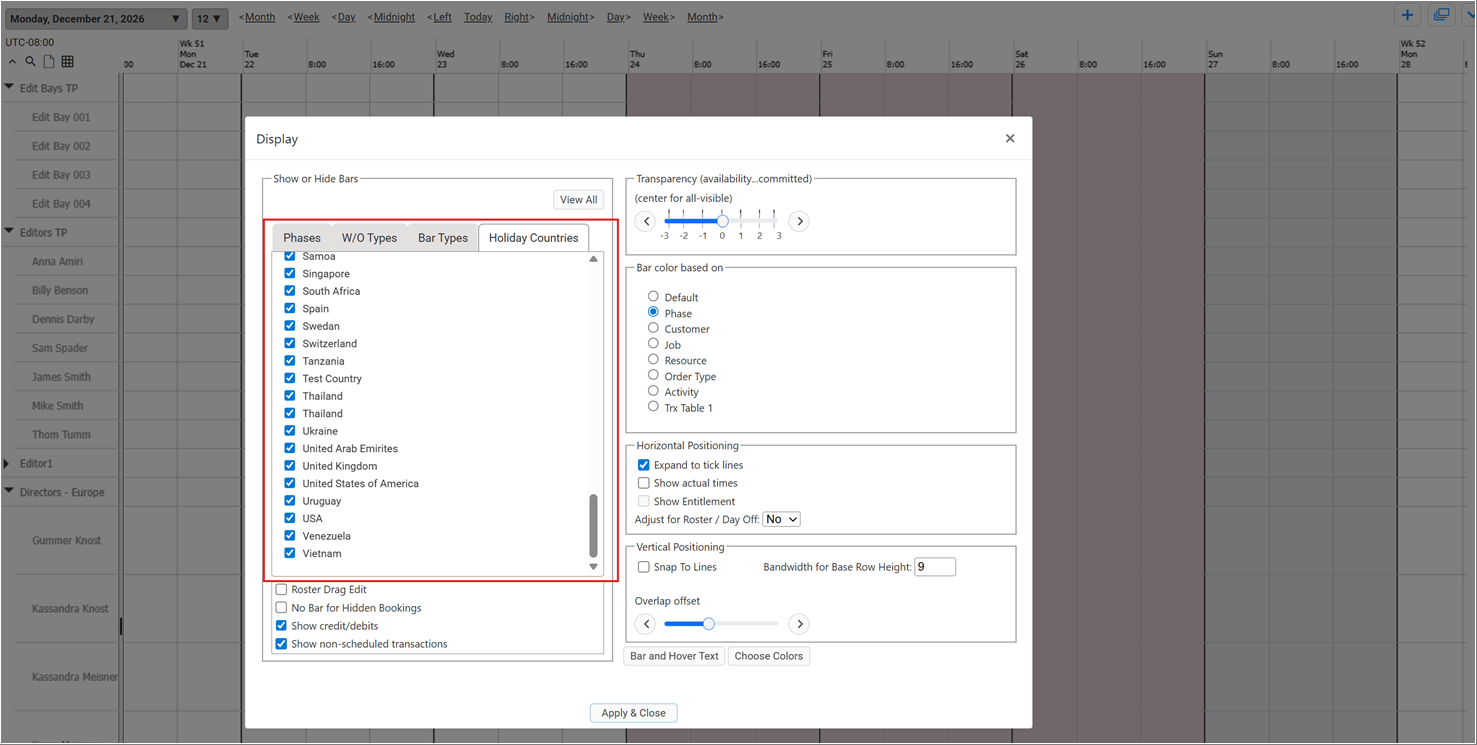Image resolution: width=1477 pixels, height=745 pixels.
Task: Collapse the Edit Bays TP group
Action: point(9,88)
